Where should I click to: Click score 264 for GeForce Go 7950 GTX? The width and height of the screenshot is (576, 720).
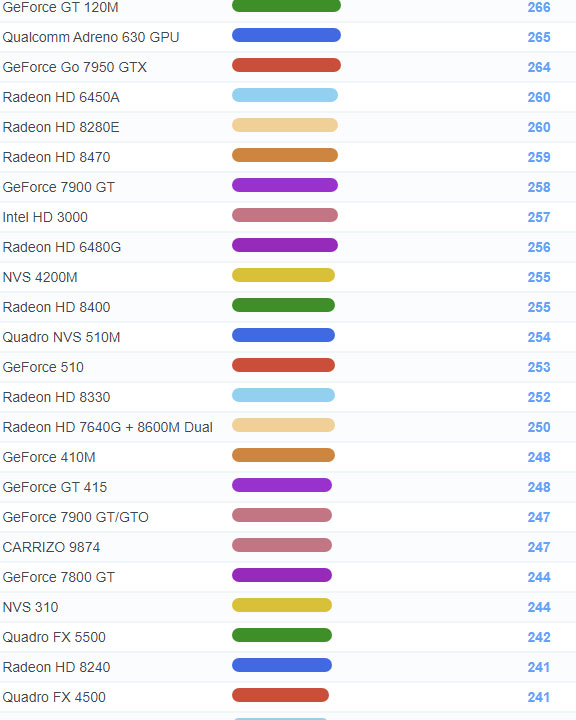point(539,67)
